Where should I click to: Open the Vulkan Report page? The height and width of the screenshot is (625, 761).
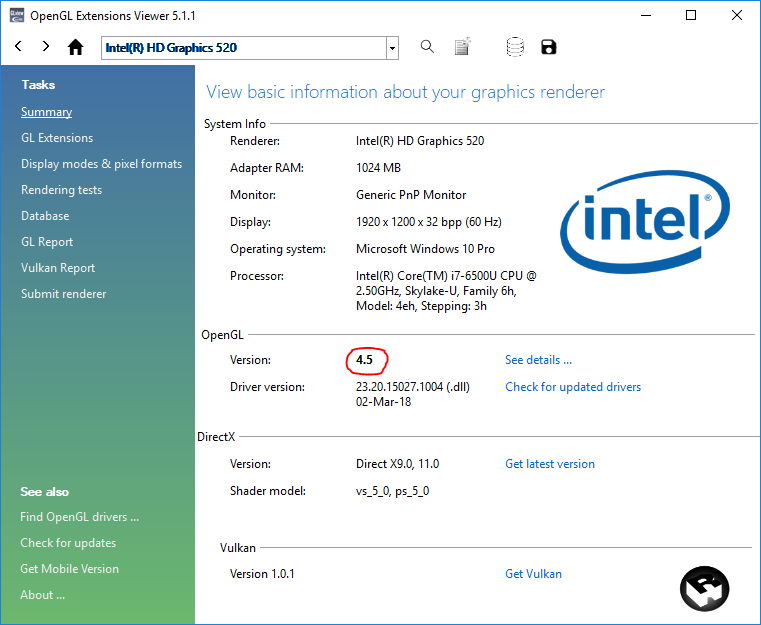tap(58, 268)
